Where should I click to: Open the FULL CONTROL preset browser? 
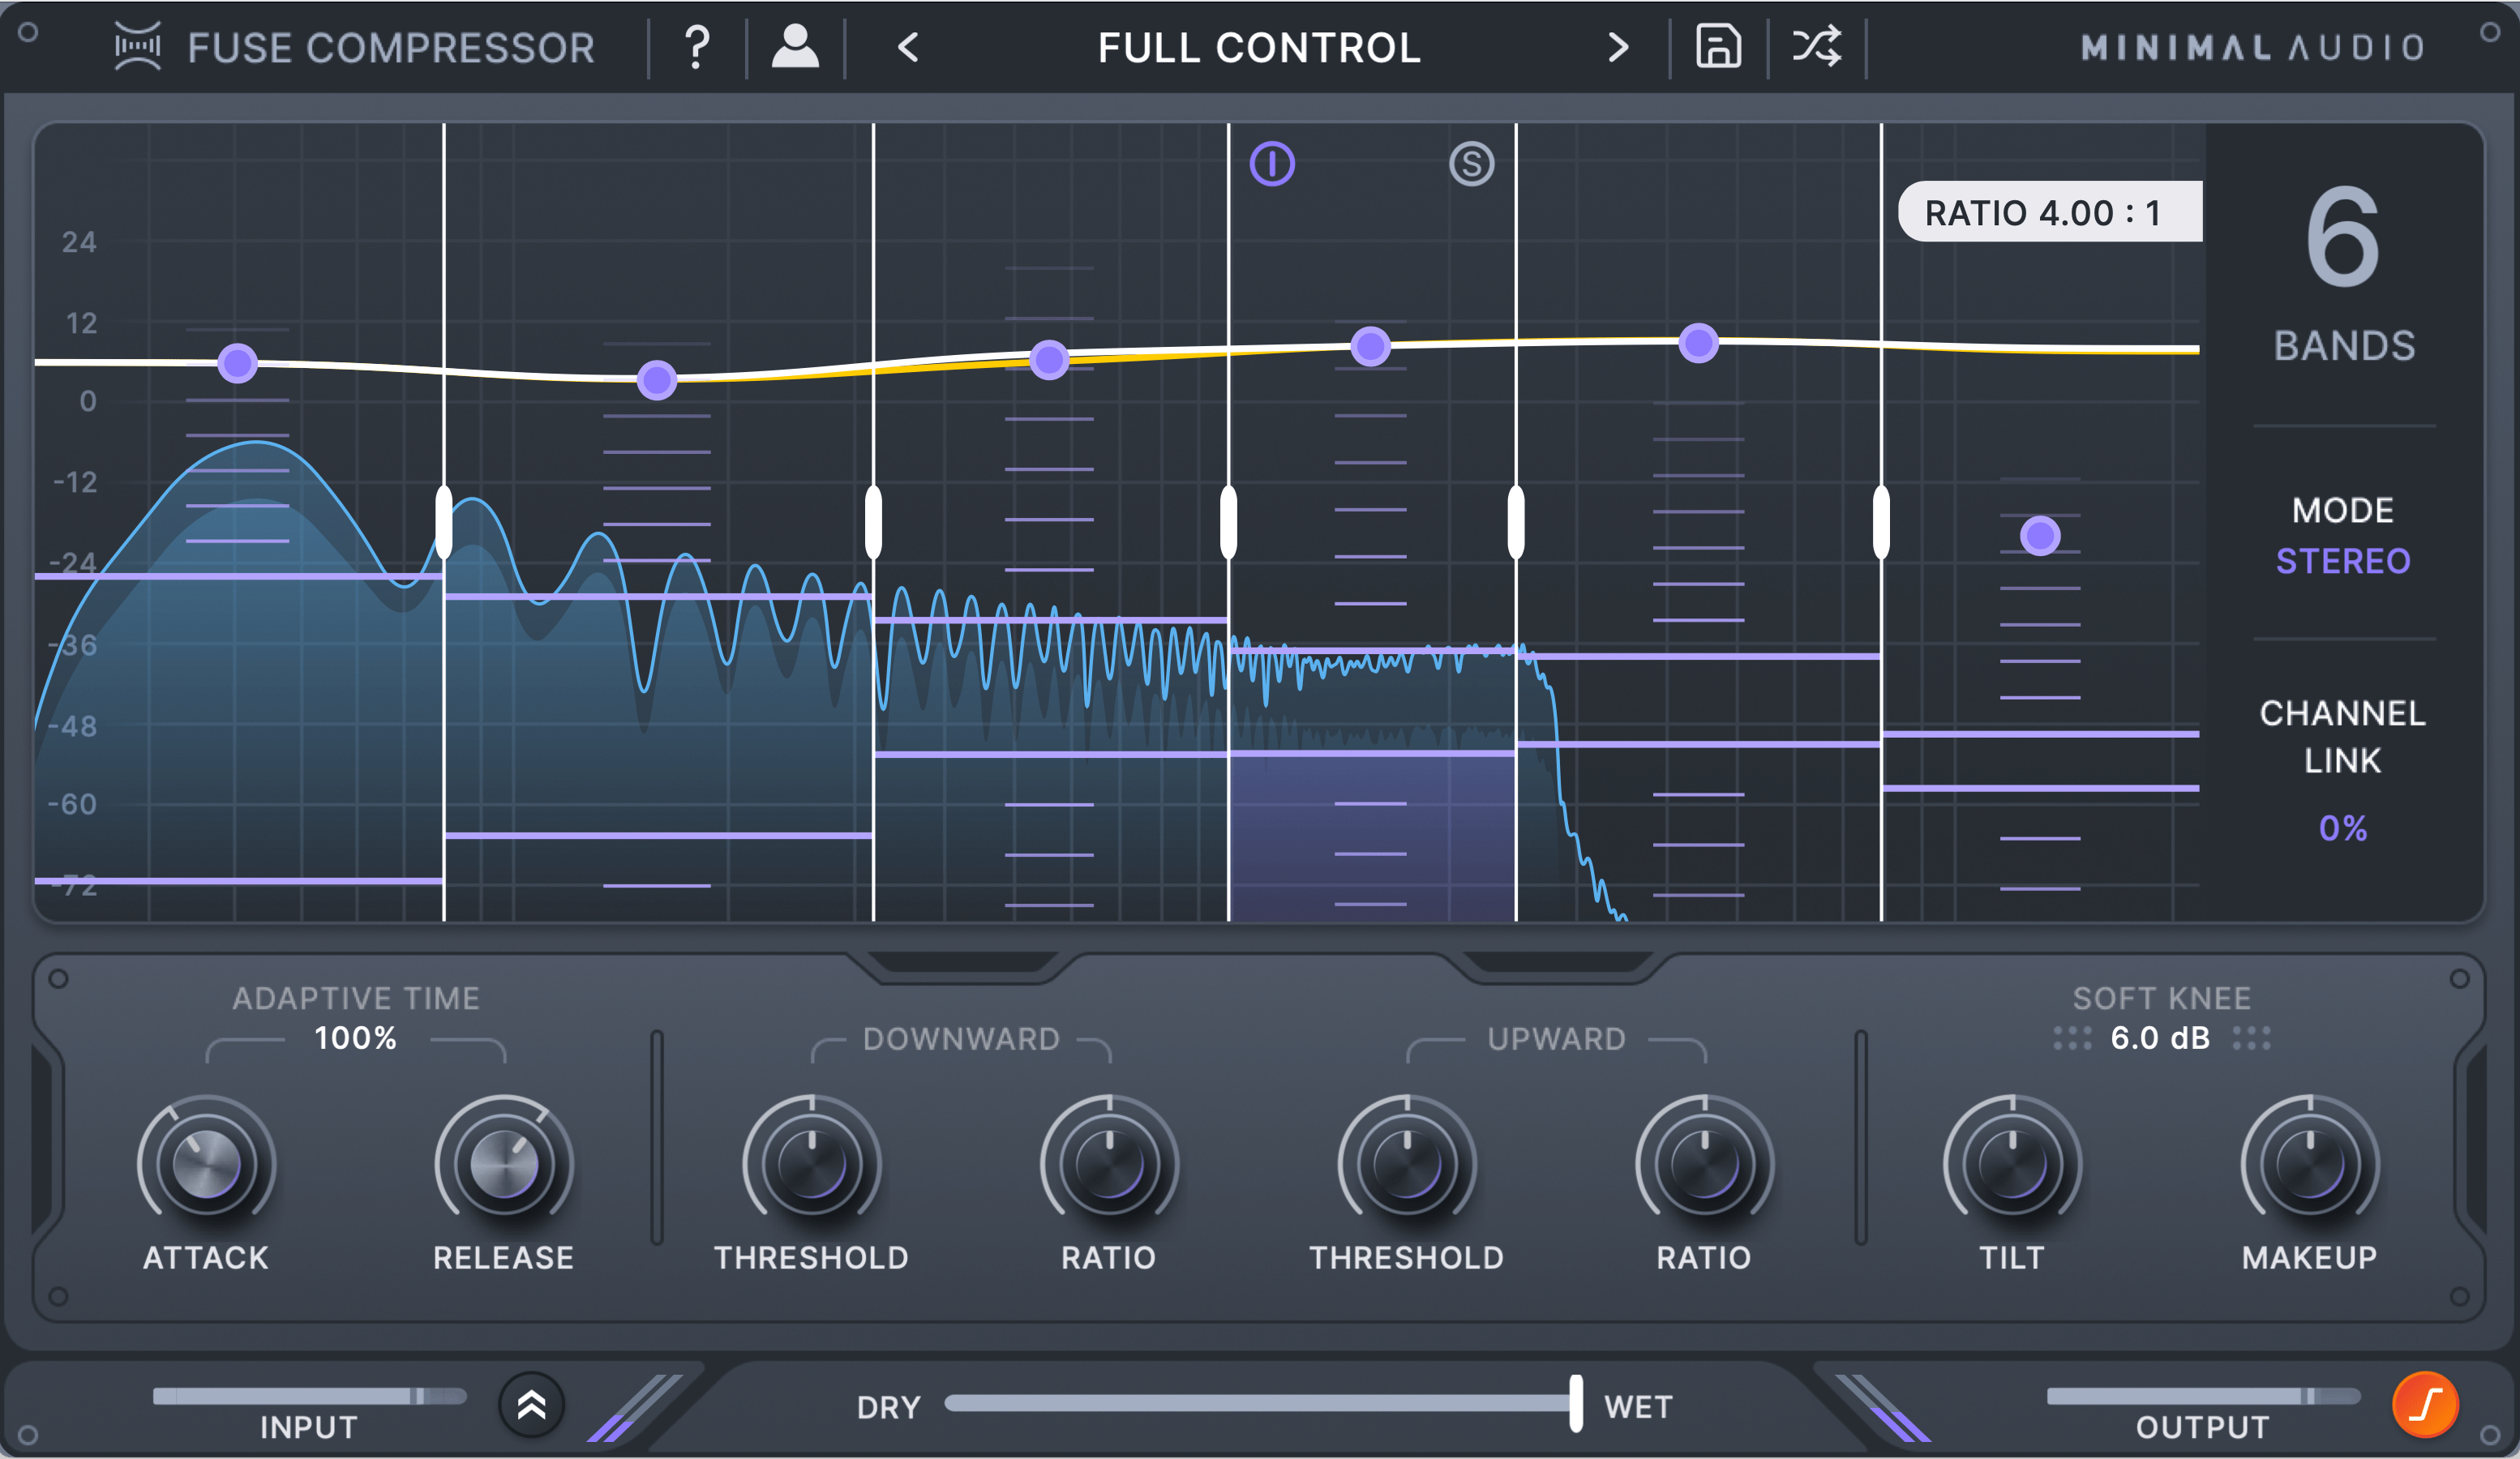pos(1258,47)
